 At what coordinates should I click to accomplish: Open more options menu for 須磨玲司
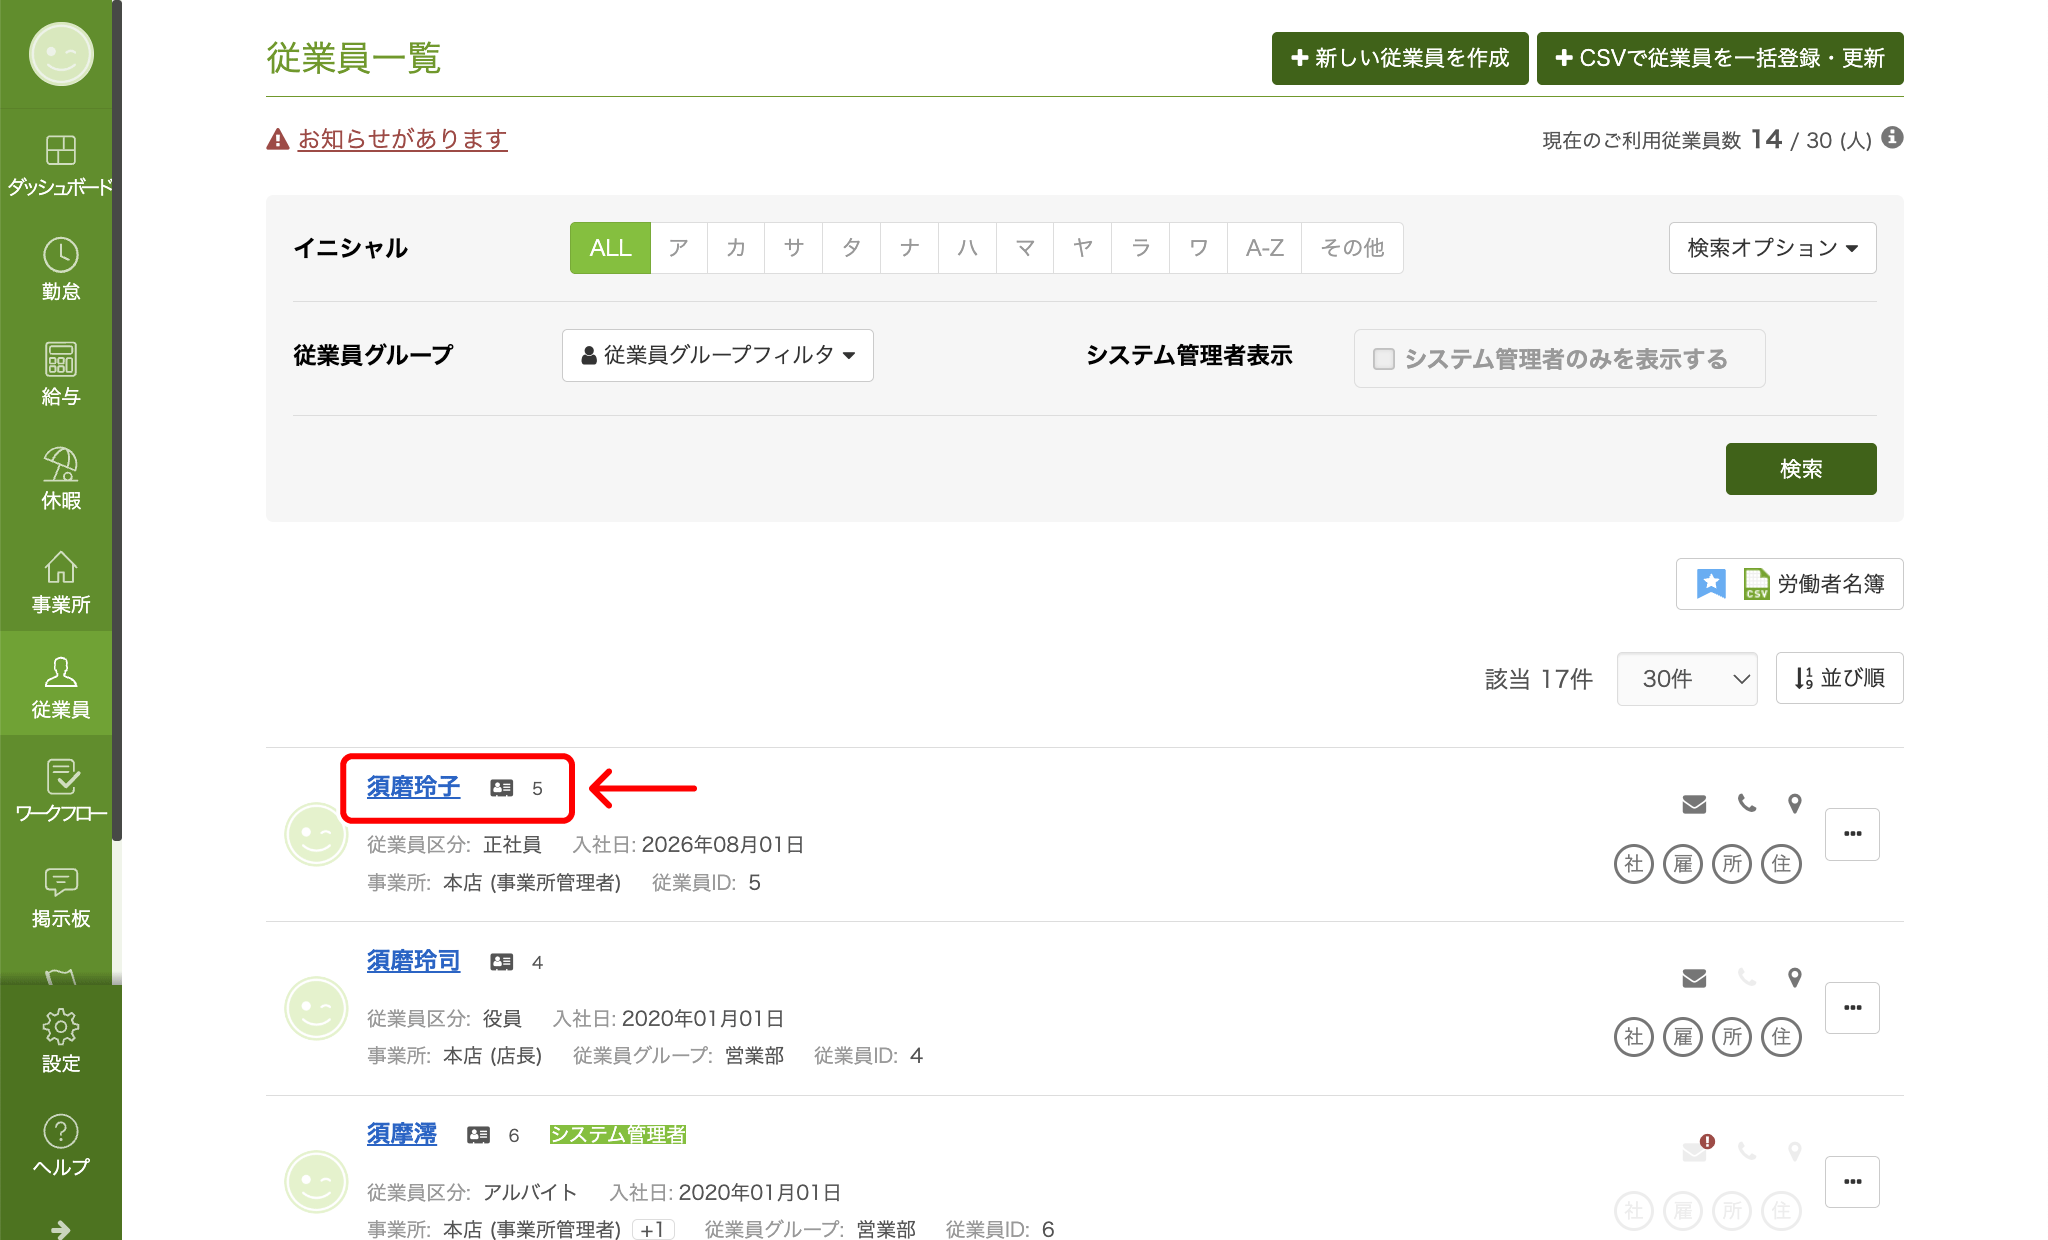[1852, 1008]
